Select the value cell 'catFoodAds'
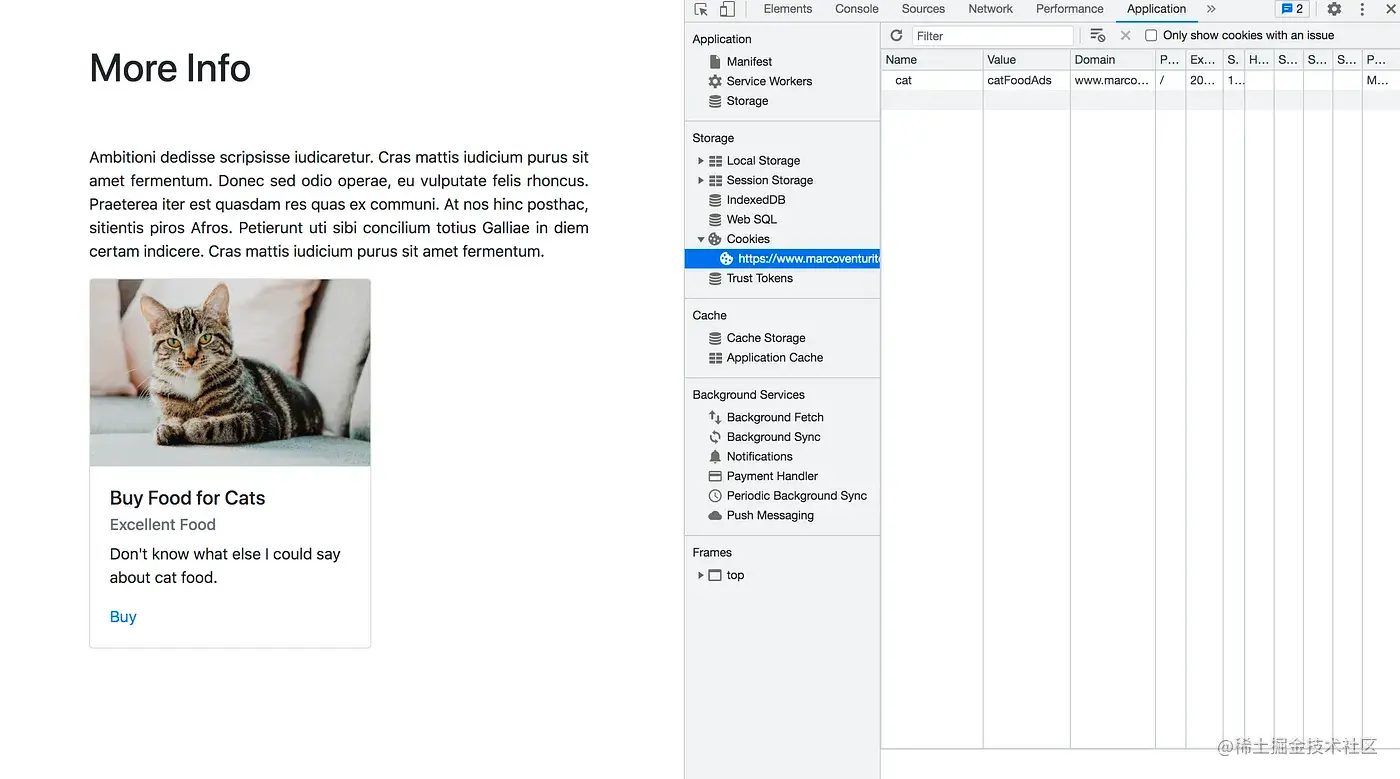The height and width of the screenshot is (779, 1400). pos(1027,80)
